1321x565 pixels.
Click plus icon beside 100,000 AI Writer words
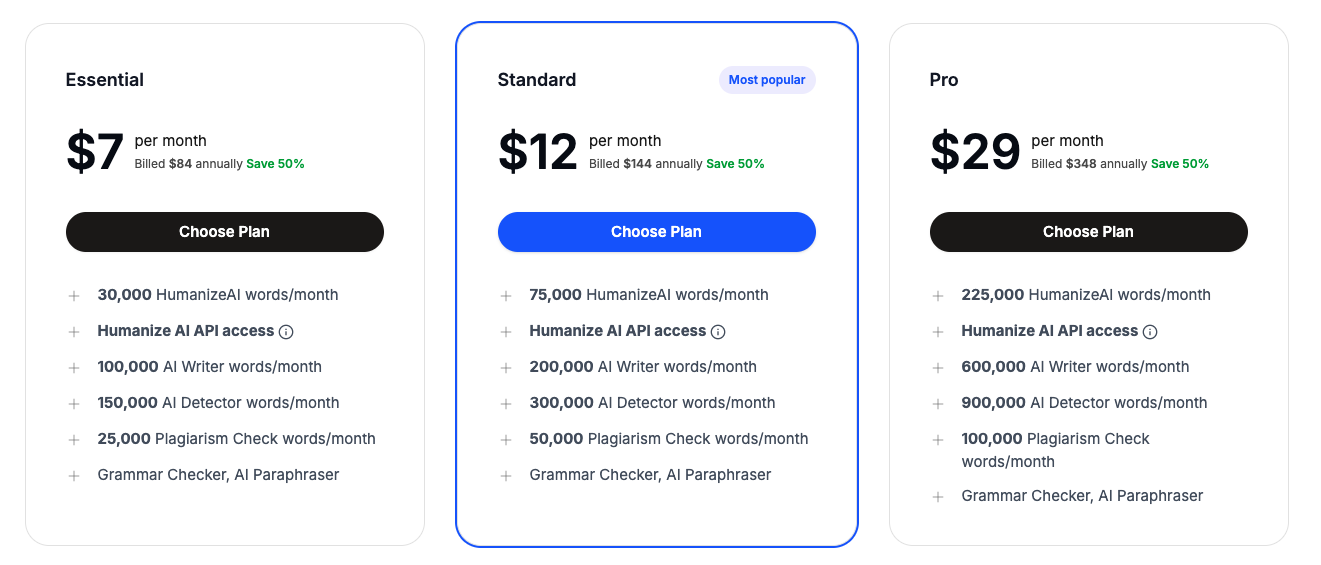point(74,368)
